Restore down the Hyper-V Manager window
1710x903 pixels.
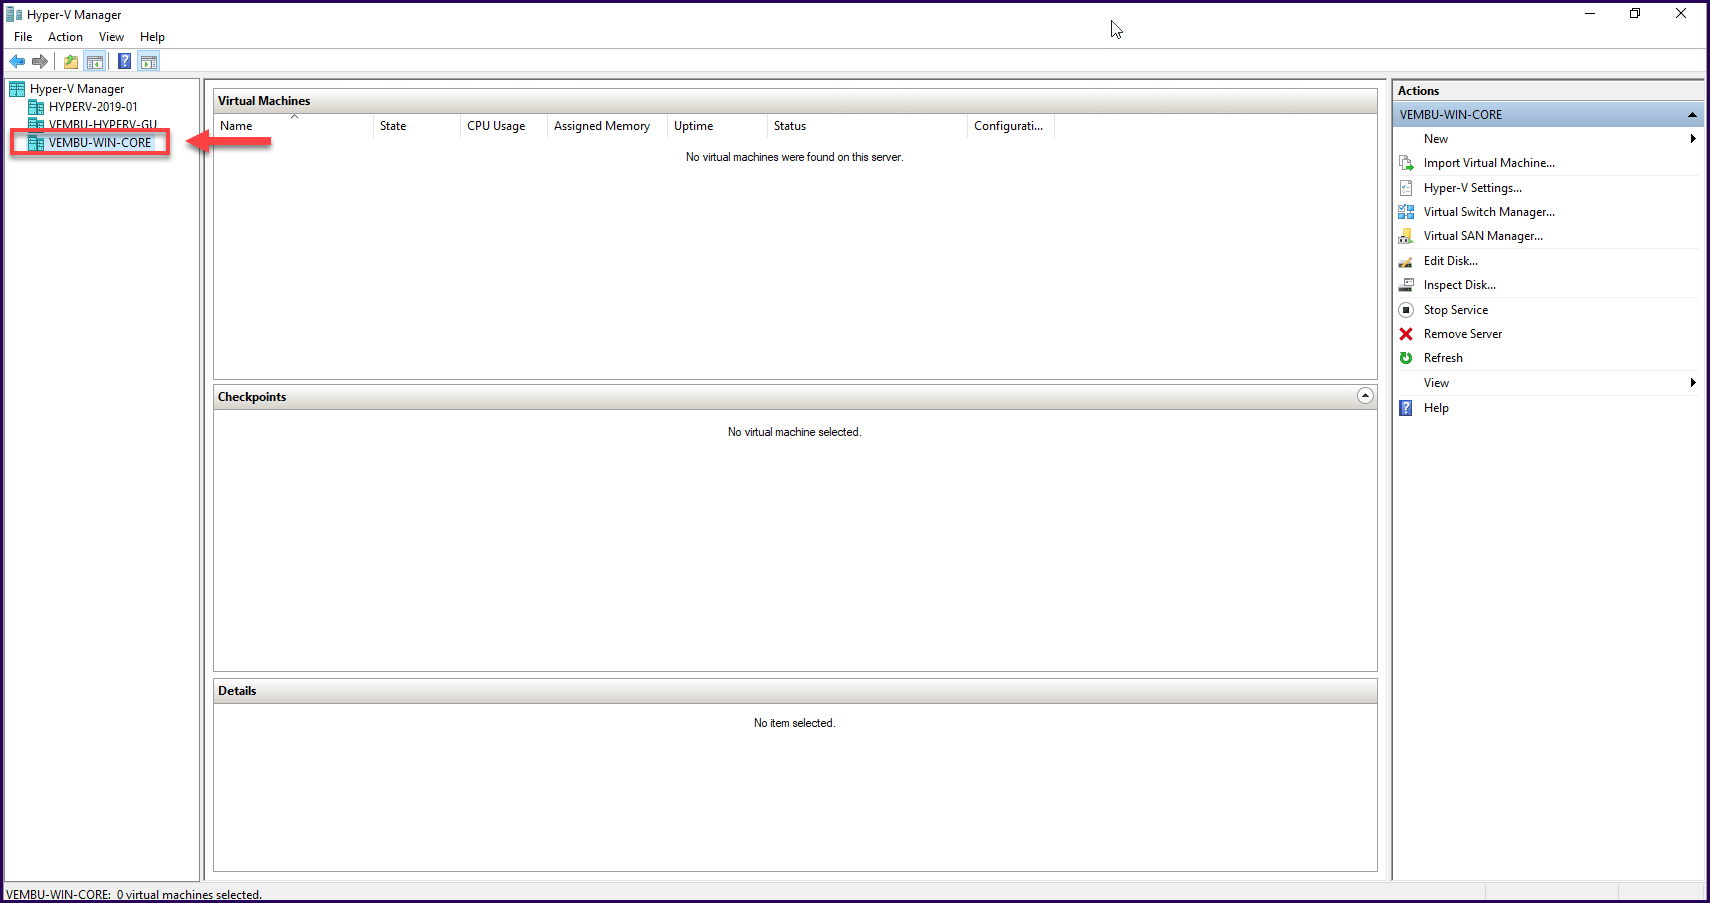click(x=1635, y=14)
